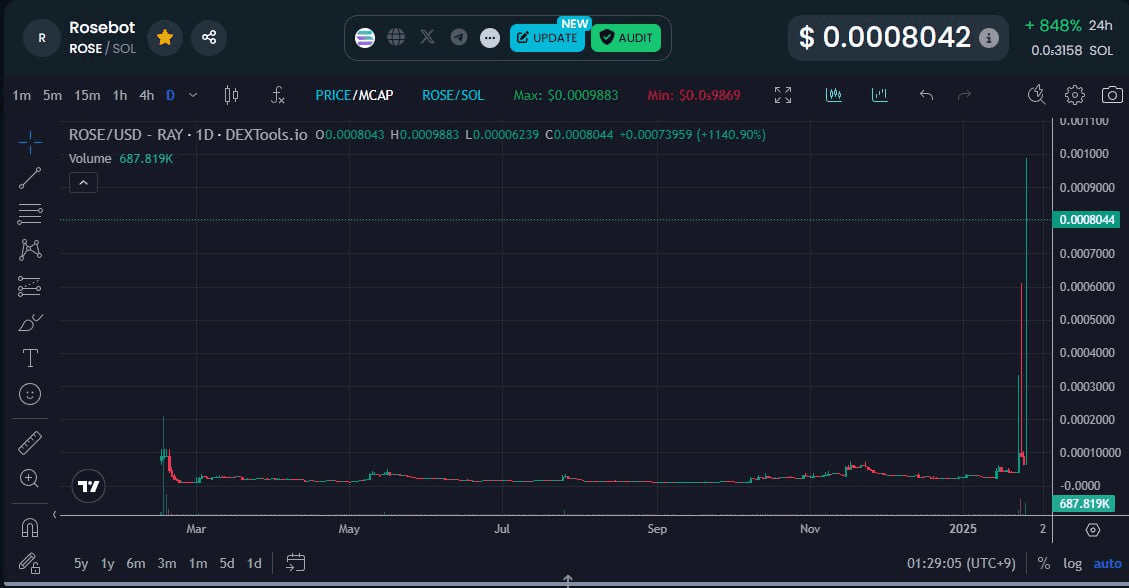
Task: Open price info icon beside $0.0008042
Action: pyautogui.click(x=989, y=37)
